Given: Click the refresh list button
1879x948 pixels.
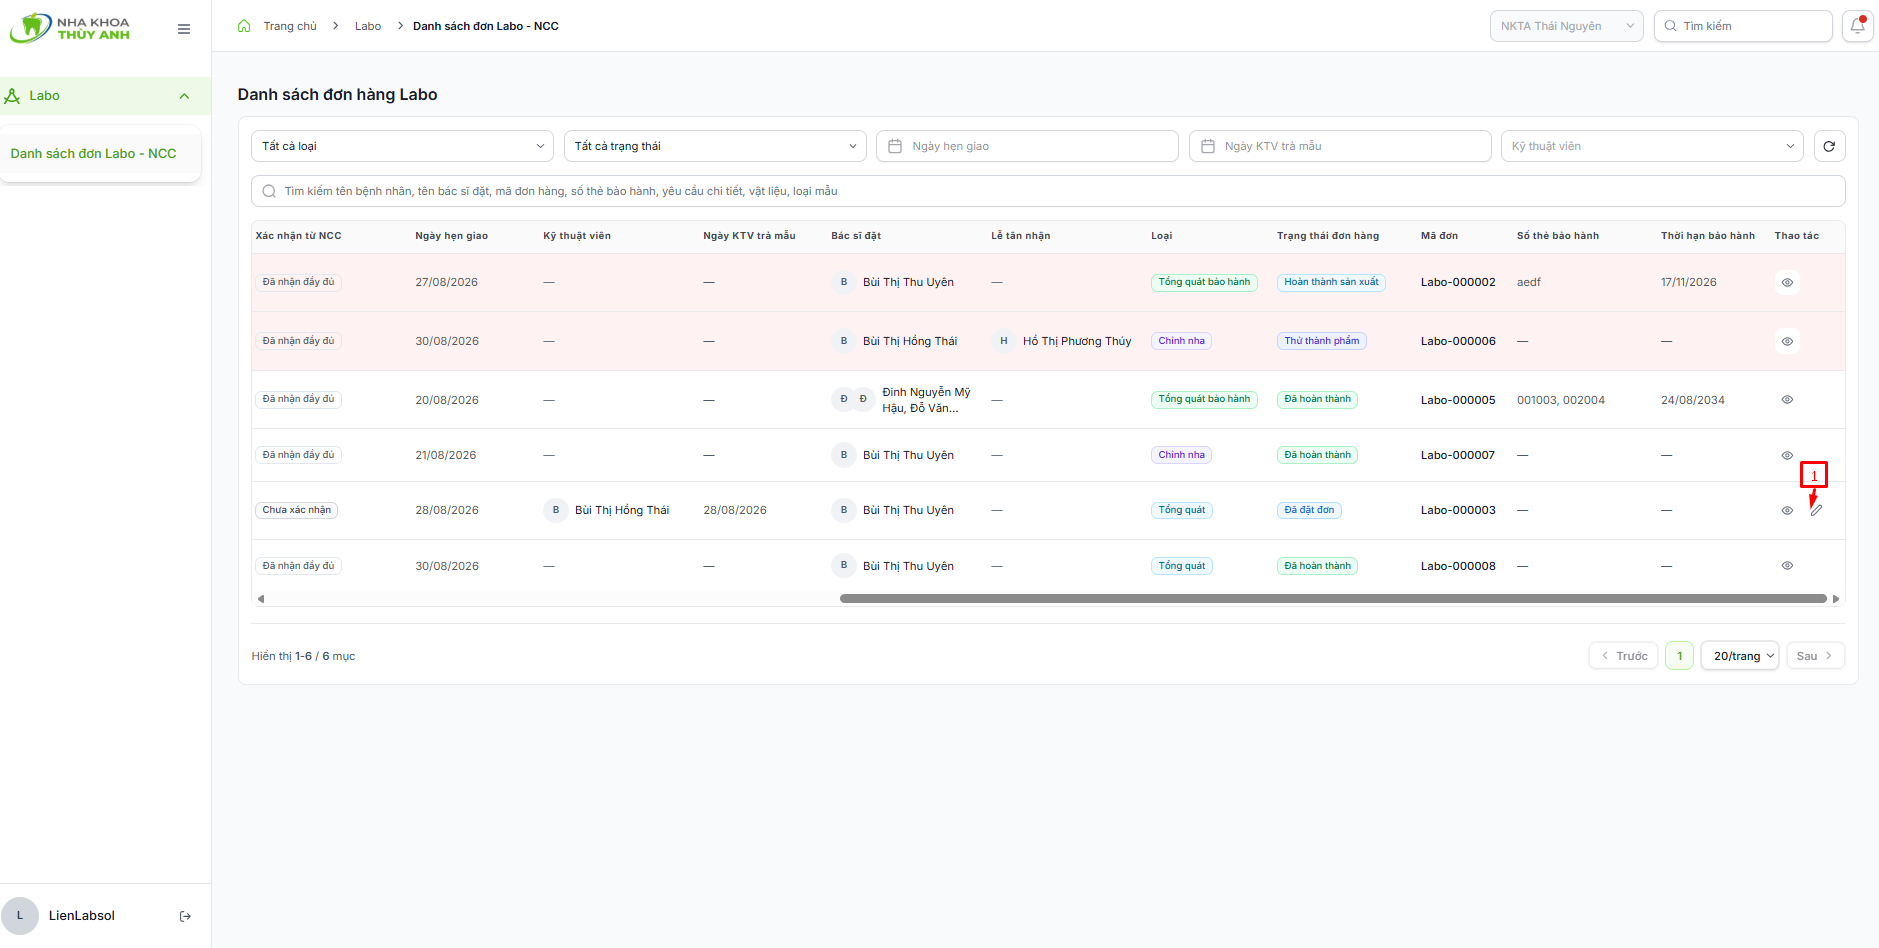Looking at the screenshot, I should pos(1829,146).
